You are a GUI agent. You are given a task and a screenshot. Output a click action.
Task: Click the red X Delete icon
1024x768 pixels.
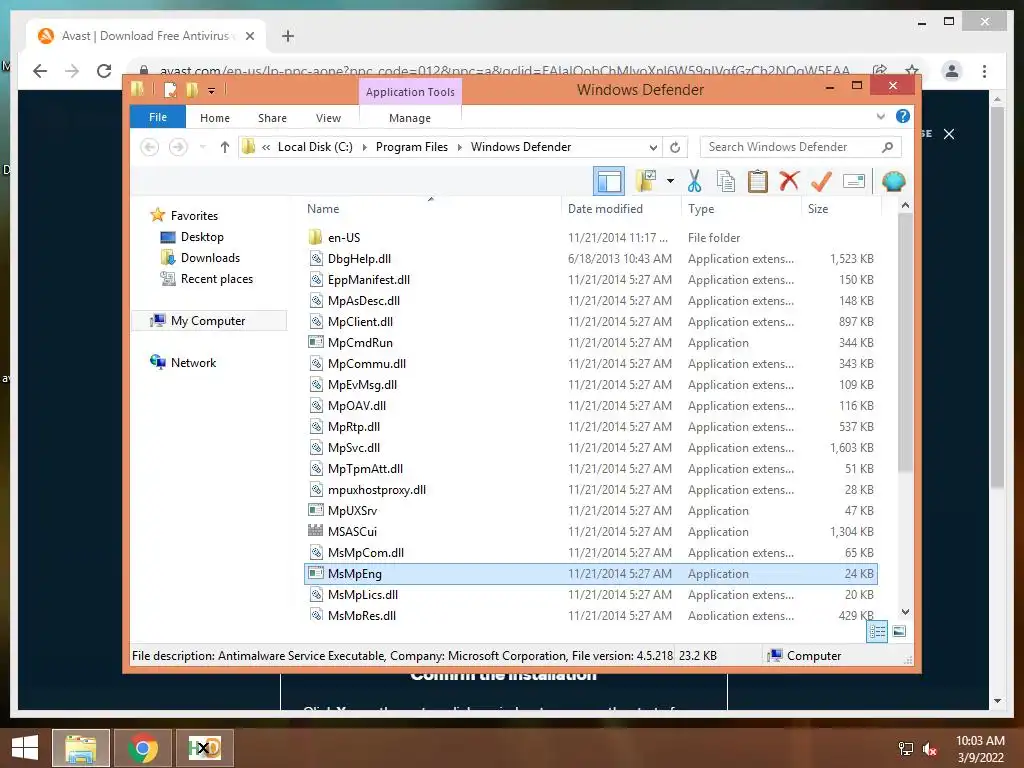[789, 181]
